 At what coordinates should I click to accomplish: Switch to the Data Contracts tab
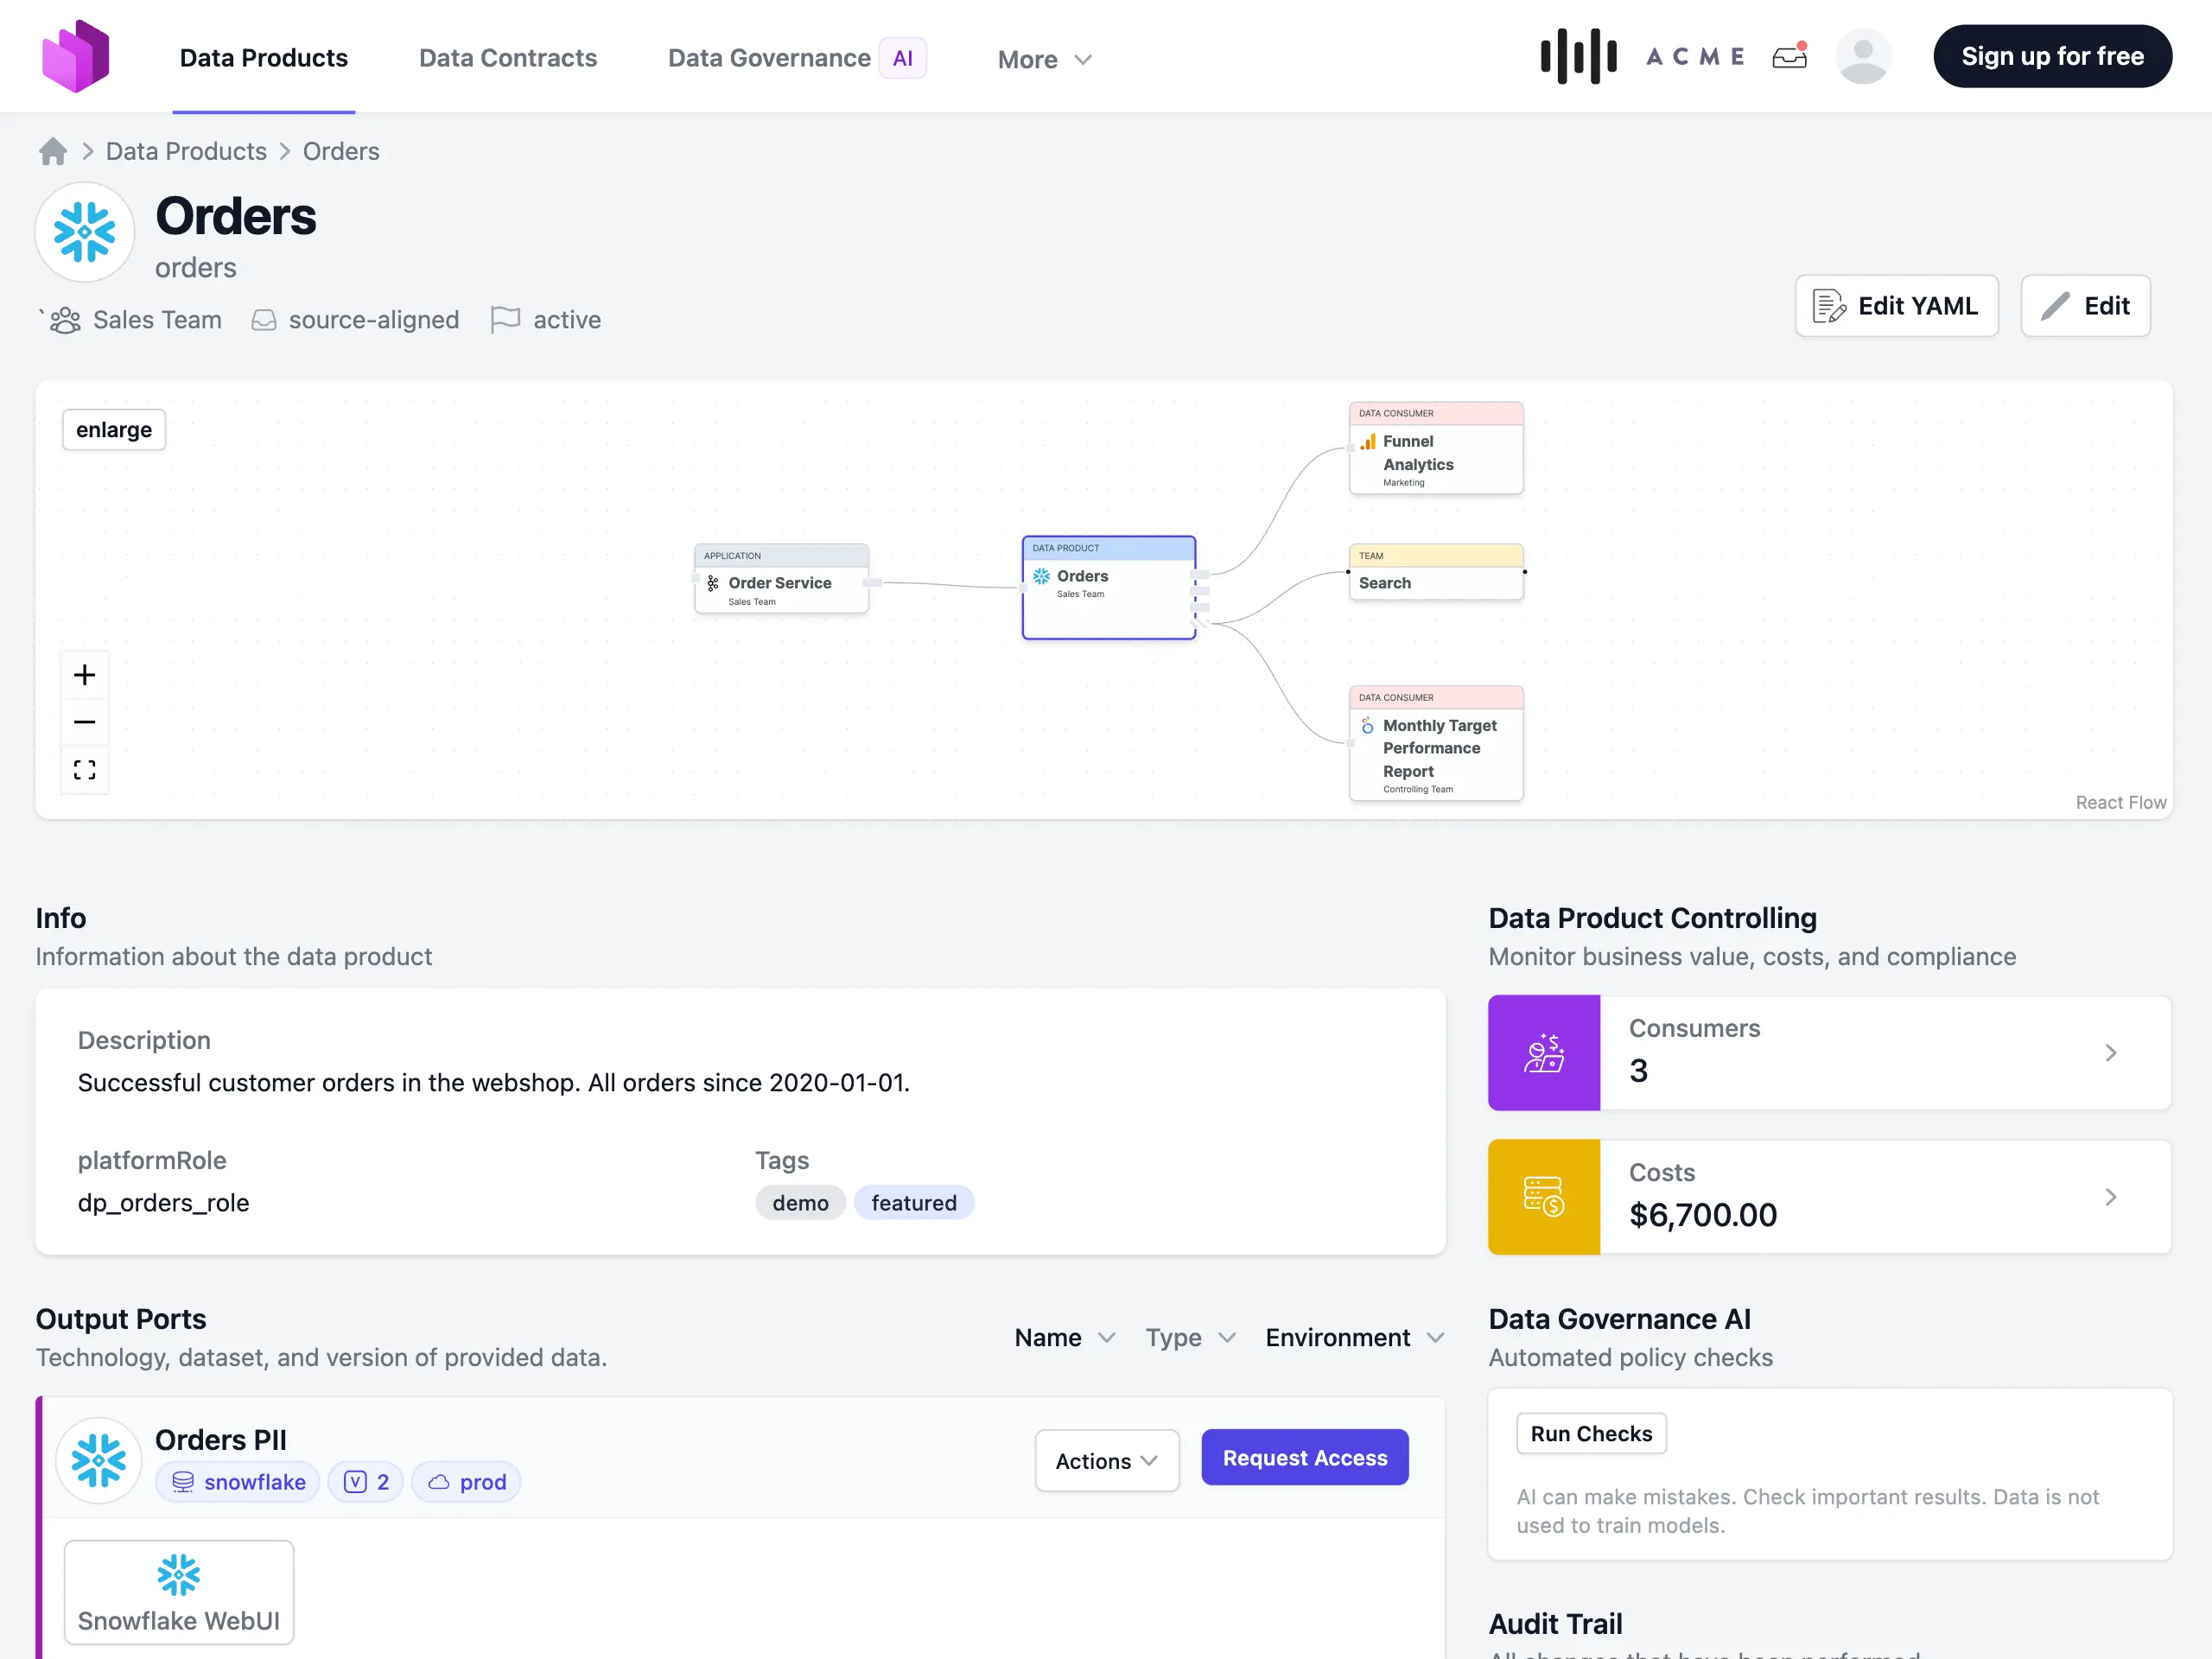(x=507, y=57)
